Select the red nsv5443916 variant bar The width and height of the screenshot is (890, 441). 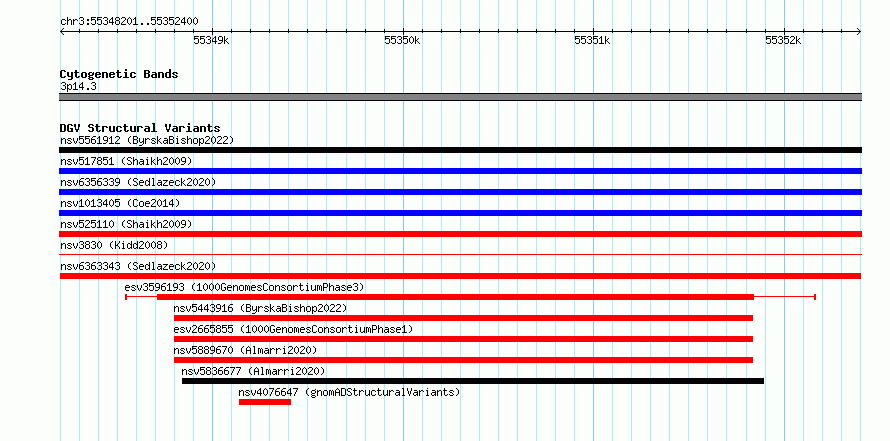tap(463, 318)
